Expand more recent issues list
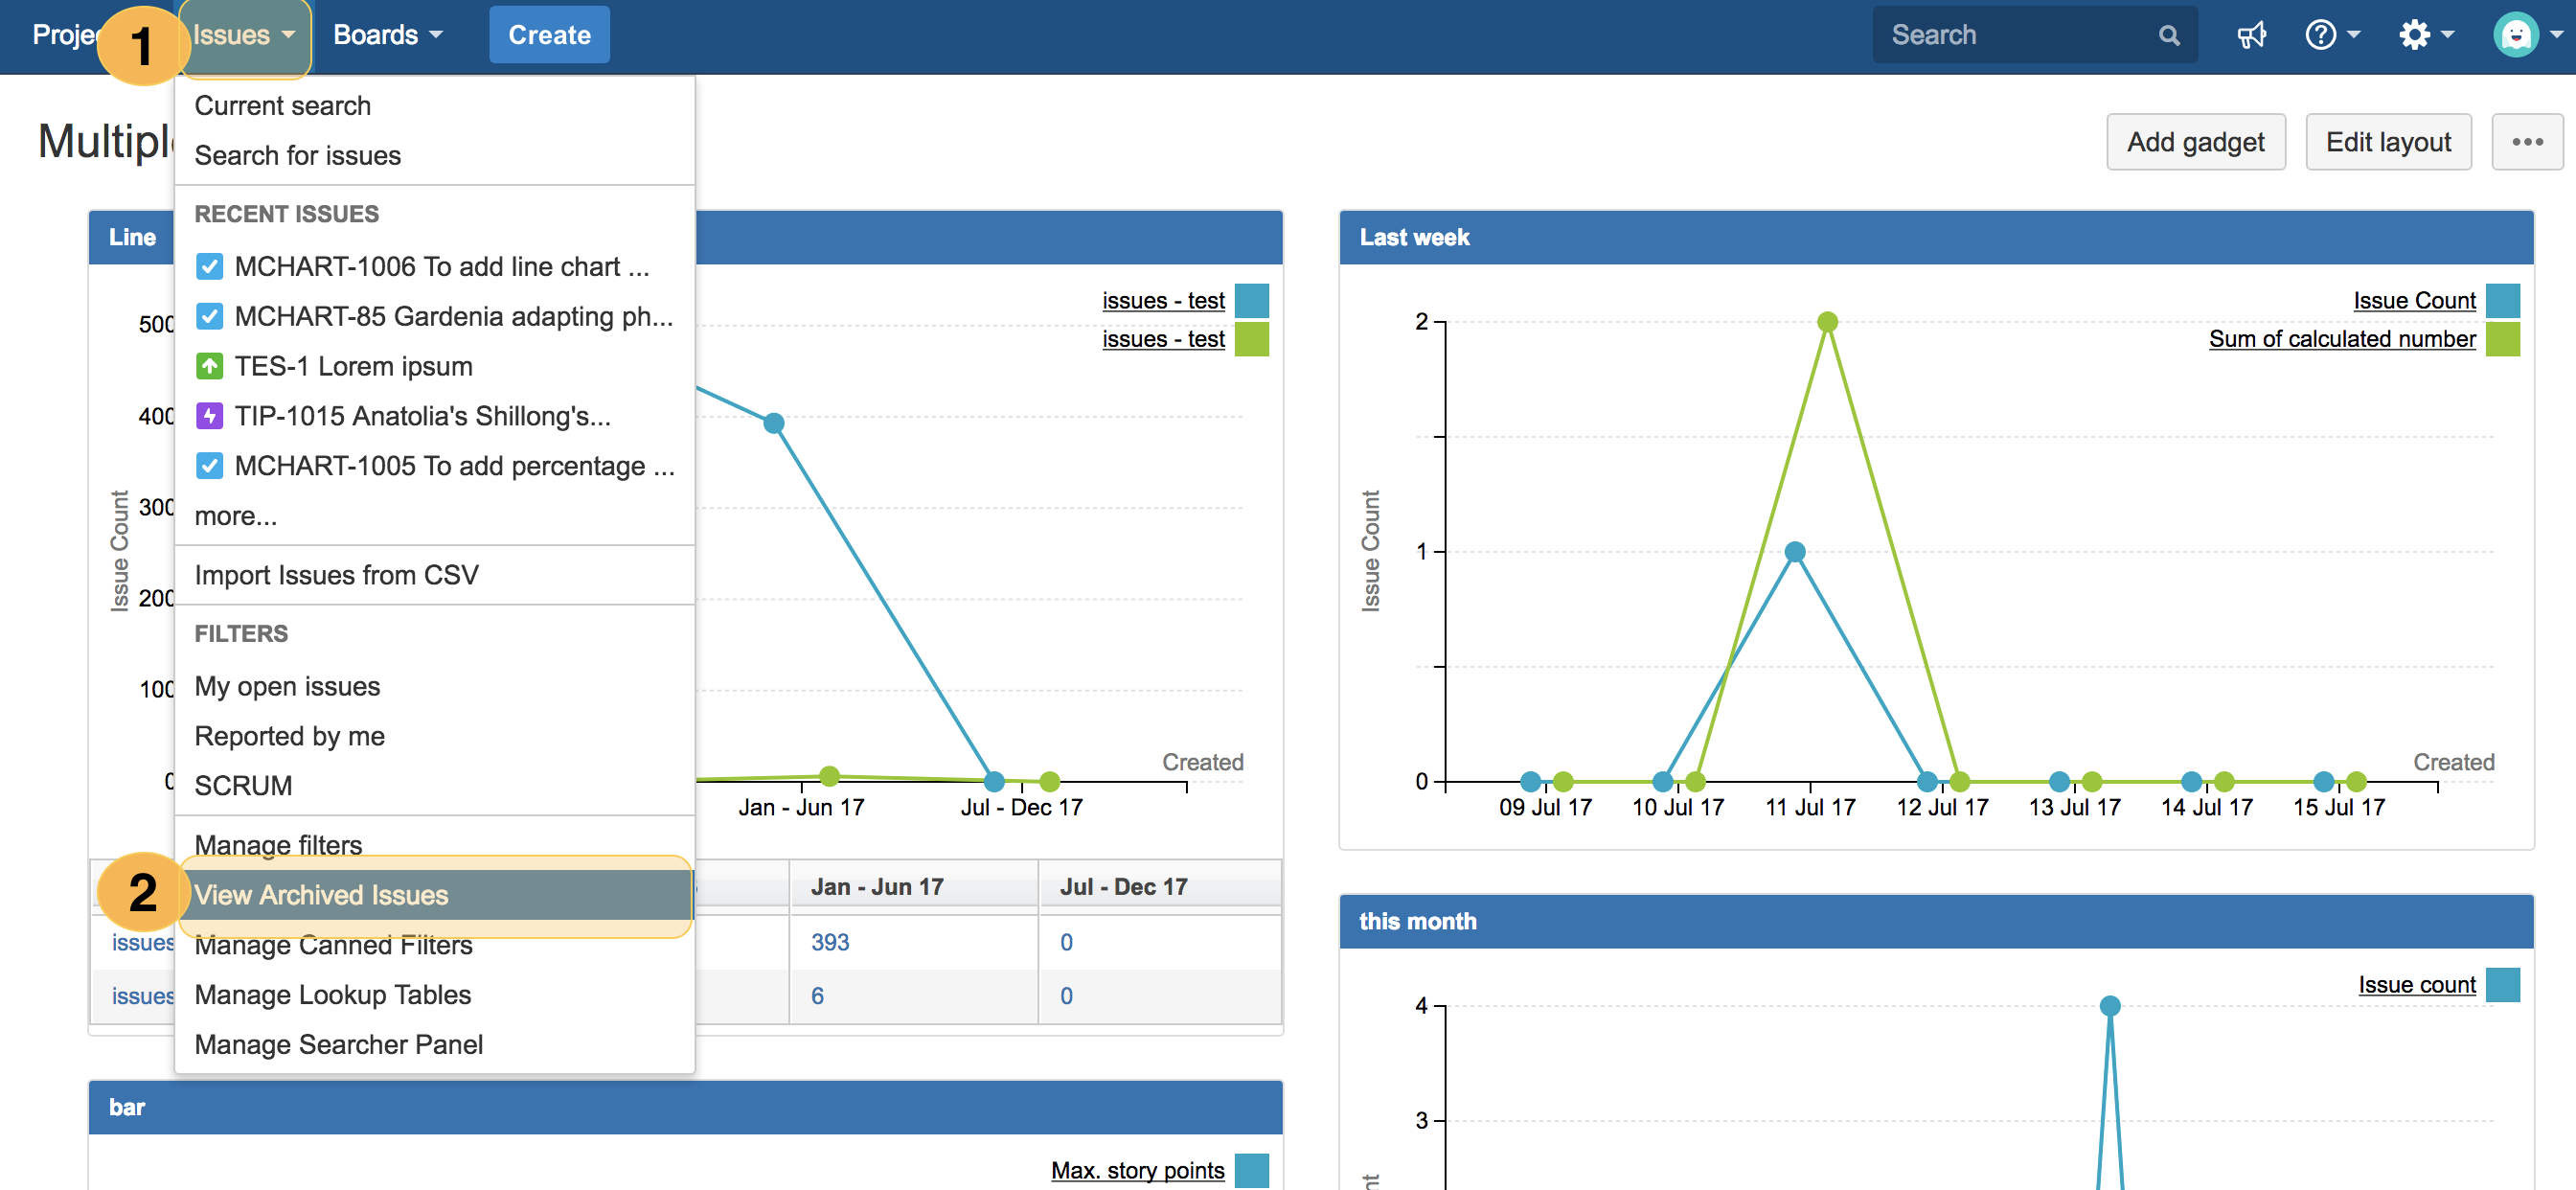The width and height of the screenshot is (2576, 1190). coord(235,516)
